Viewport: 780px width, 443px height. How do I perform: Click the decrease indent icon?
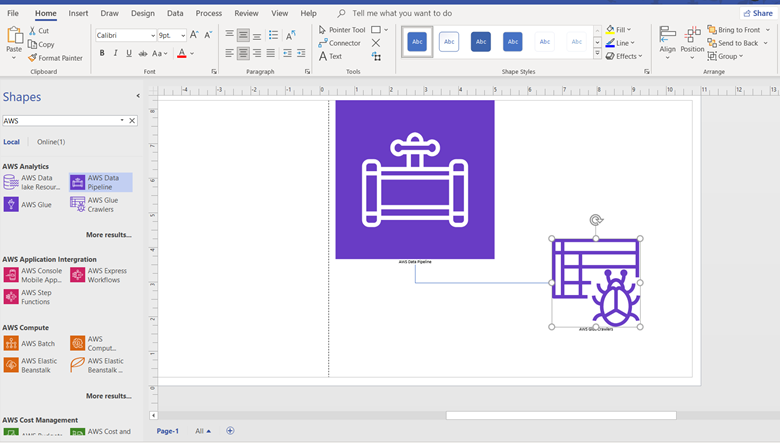click(287, 53)
